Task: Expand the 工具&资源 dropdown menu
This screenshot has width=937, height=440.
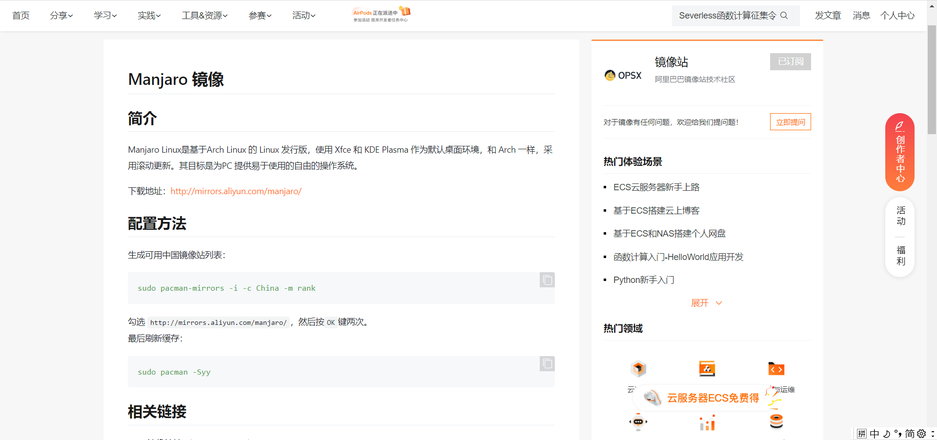Action: (204, 16)
